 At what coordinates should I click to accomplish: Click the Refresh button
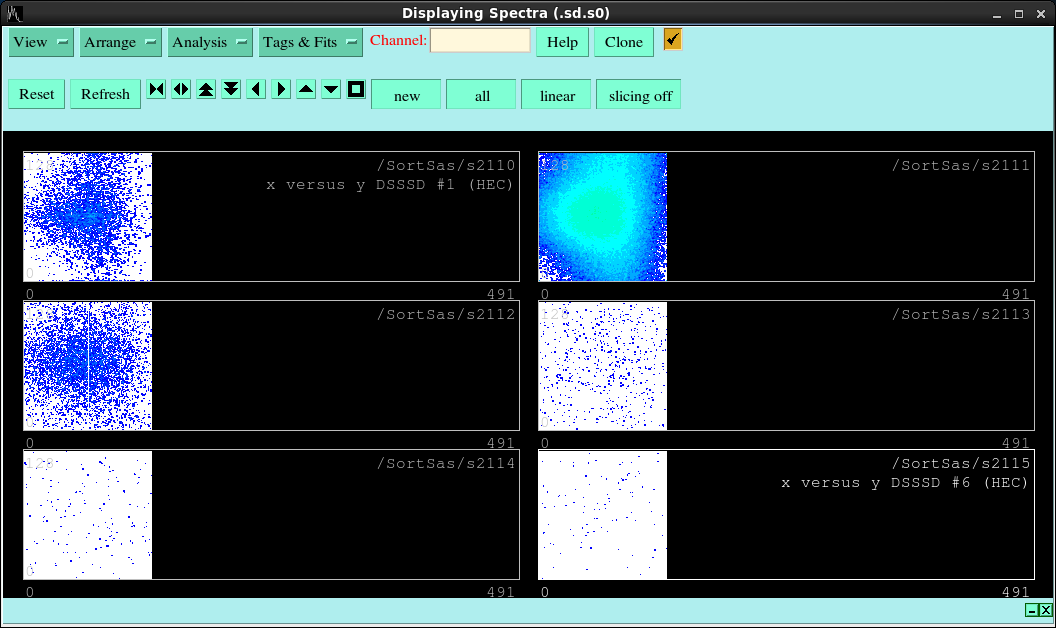105,94
